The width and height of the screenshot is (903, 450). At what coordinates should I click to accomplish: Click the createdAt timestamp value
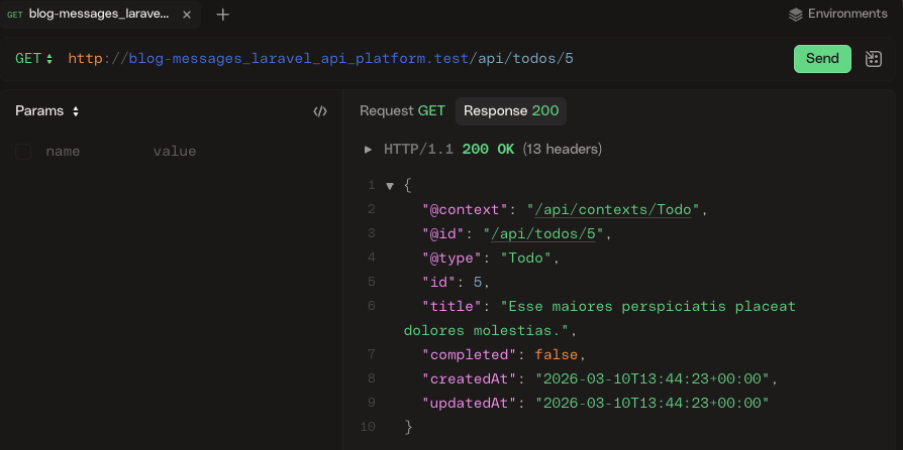(652, 379)
